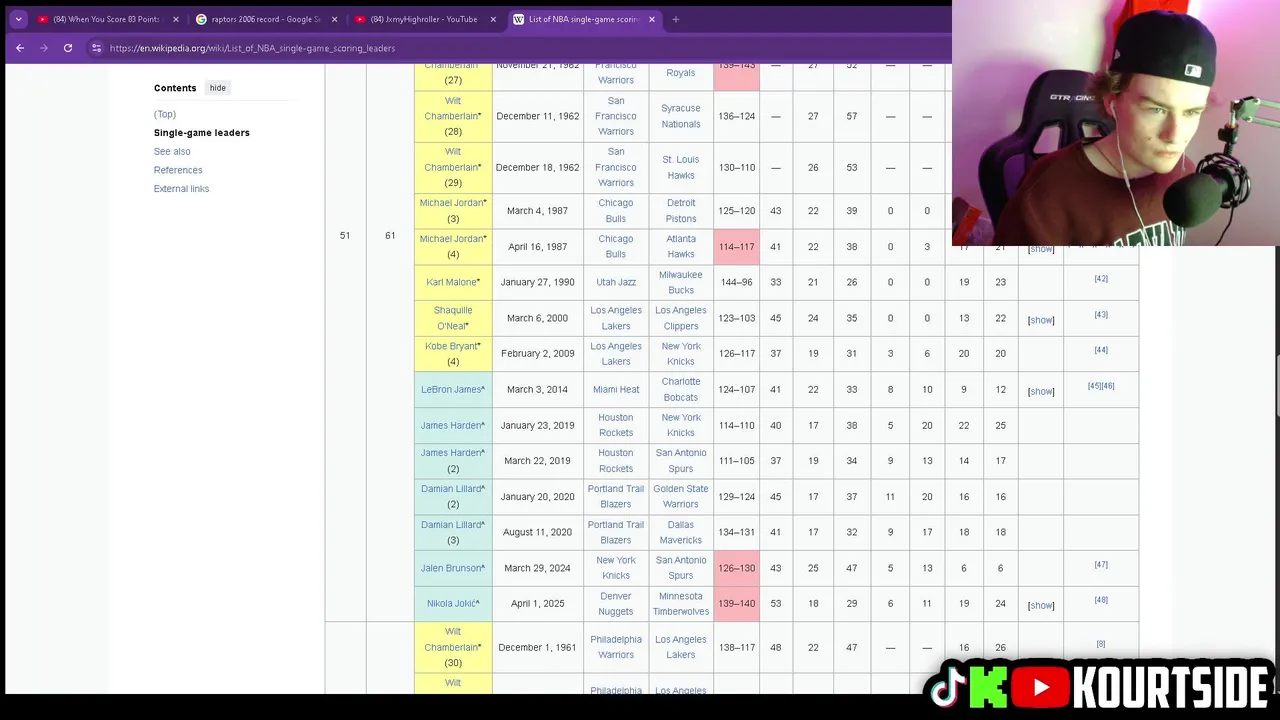Jump to (Top) in Contents

pyautogui.click(x=165, y=114)
